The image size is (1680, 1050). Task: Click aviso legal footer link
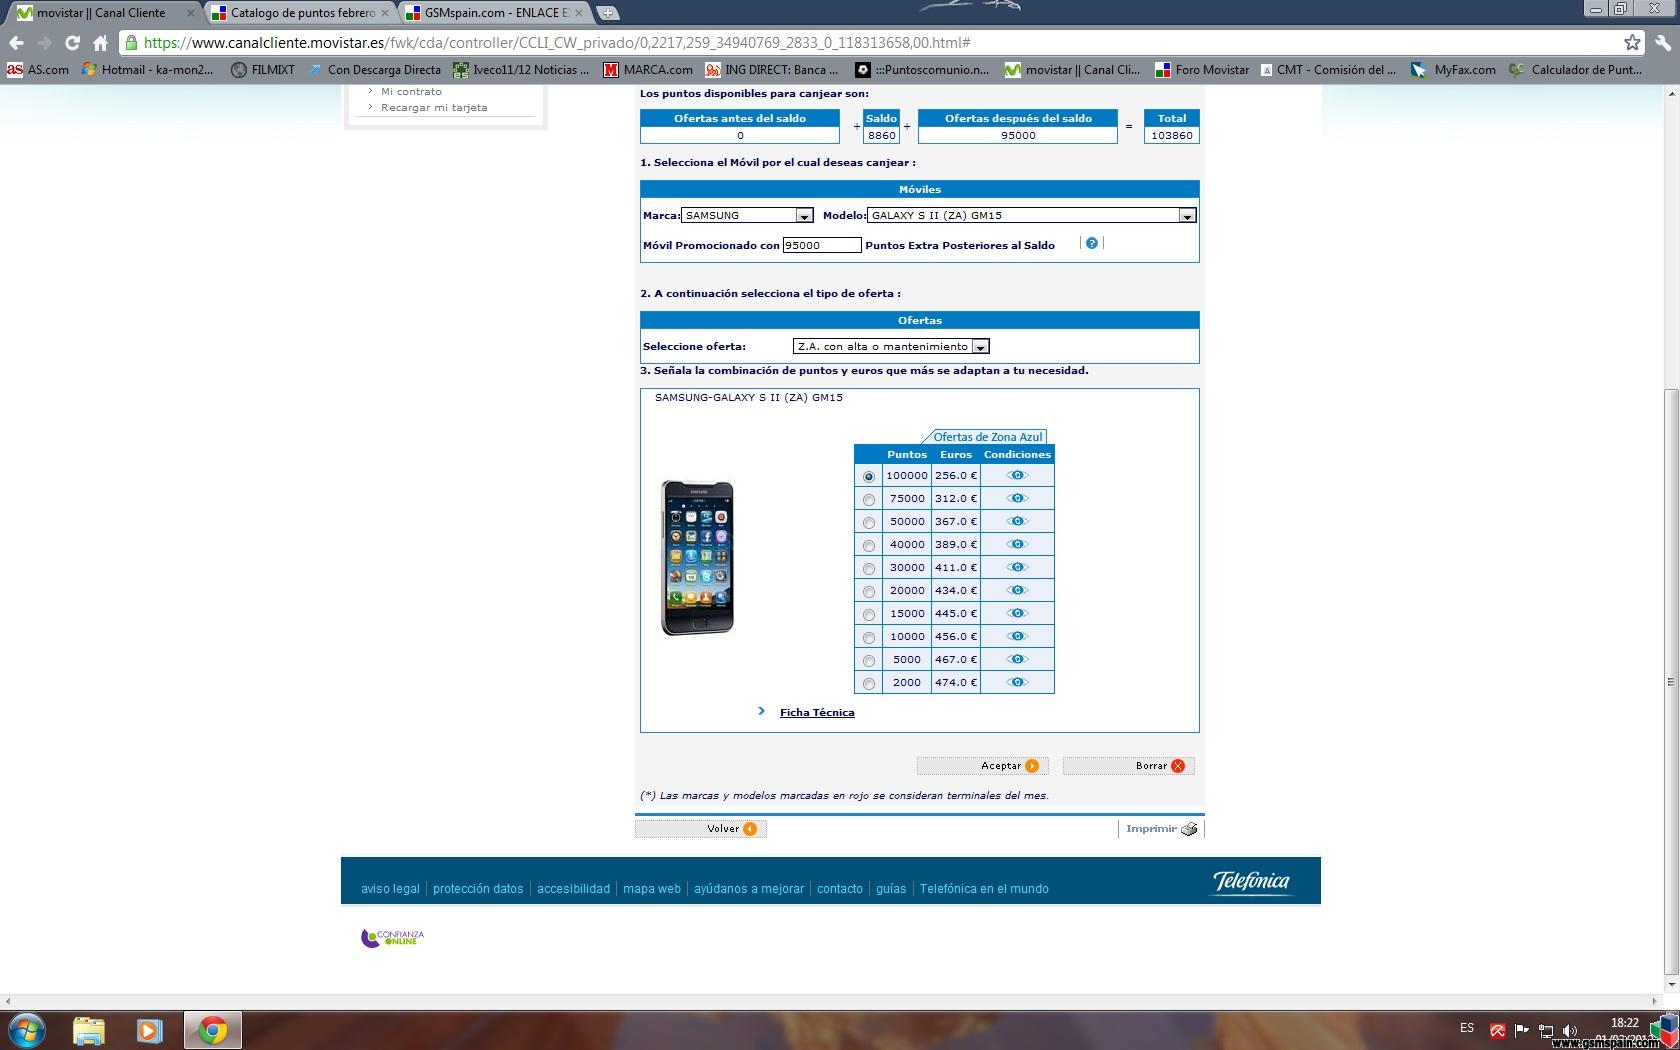point(390,889)
